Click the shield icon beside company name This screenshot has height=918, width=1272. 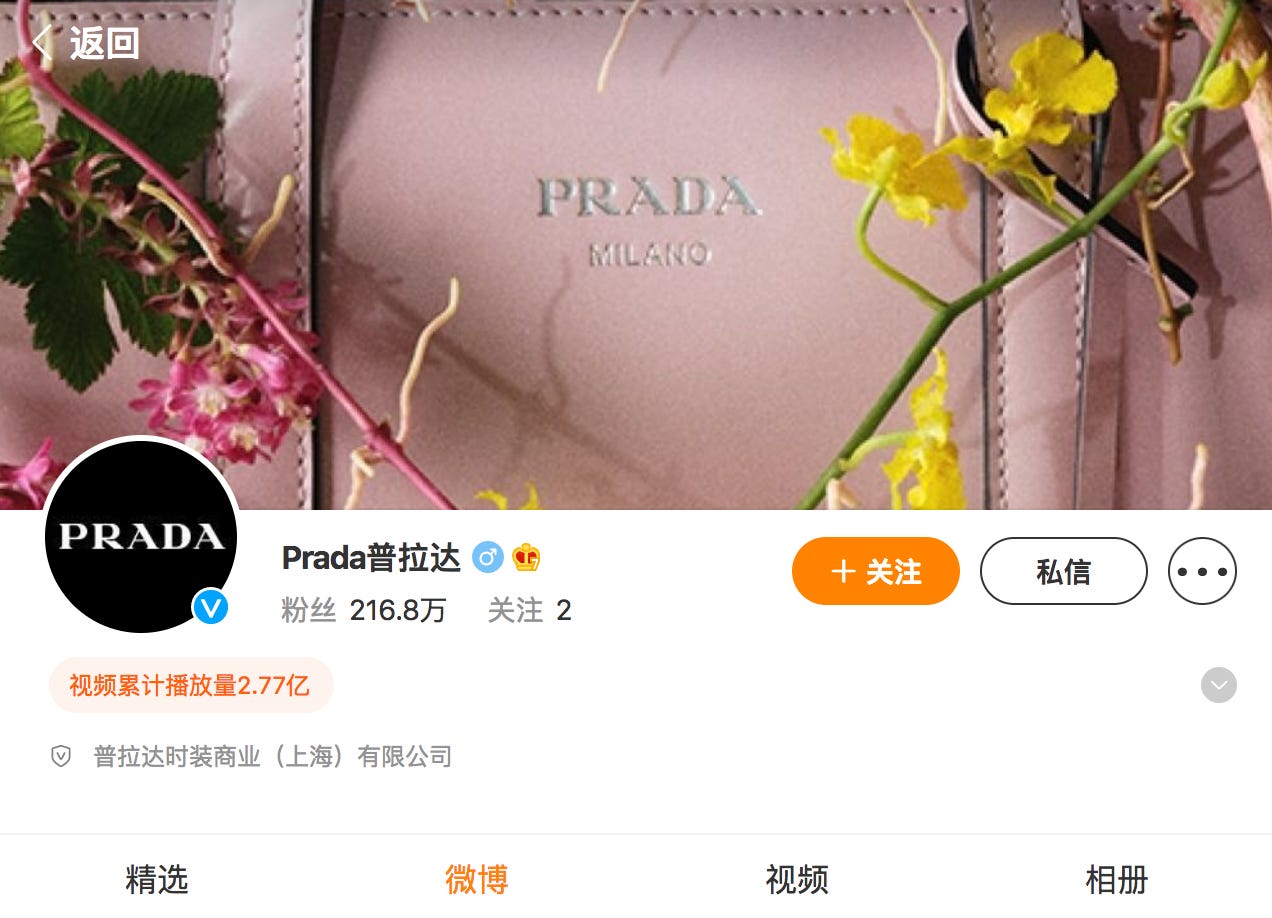pyautogui.click(x=61, y=756)
